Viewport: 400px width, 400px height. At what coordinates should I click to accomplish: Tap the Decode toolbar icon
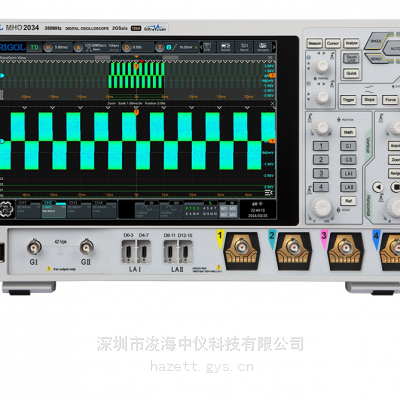226,47
